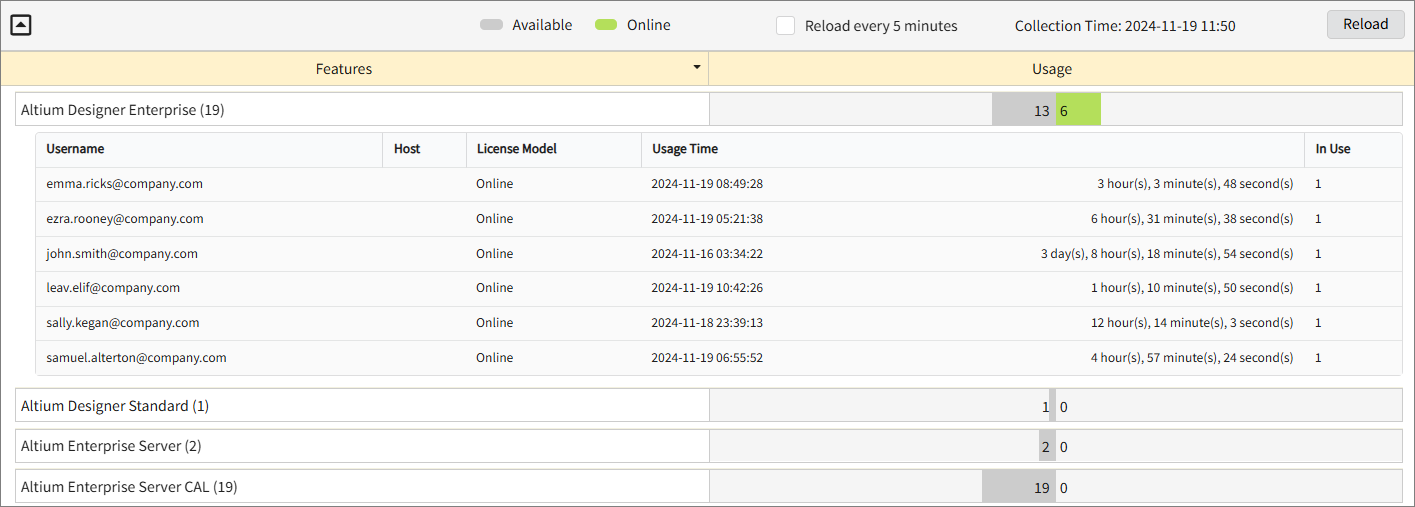Click duration 3 hour(s), 3 minute(s), 48 second(s)
The height and width of the screenshot is (507, 1415).
pos(1195,184)
